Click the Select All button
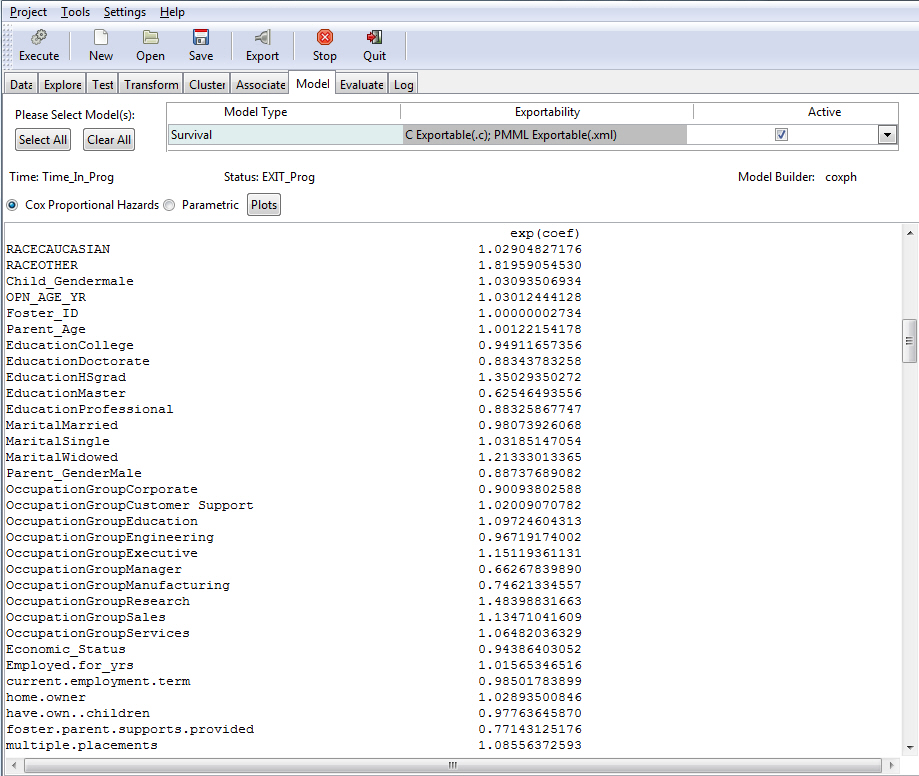This screenshot has width=919, height=776. pos(43,139)
